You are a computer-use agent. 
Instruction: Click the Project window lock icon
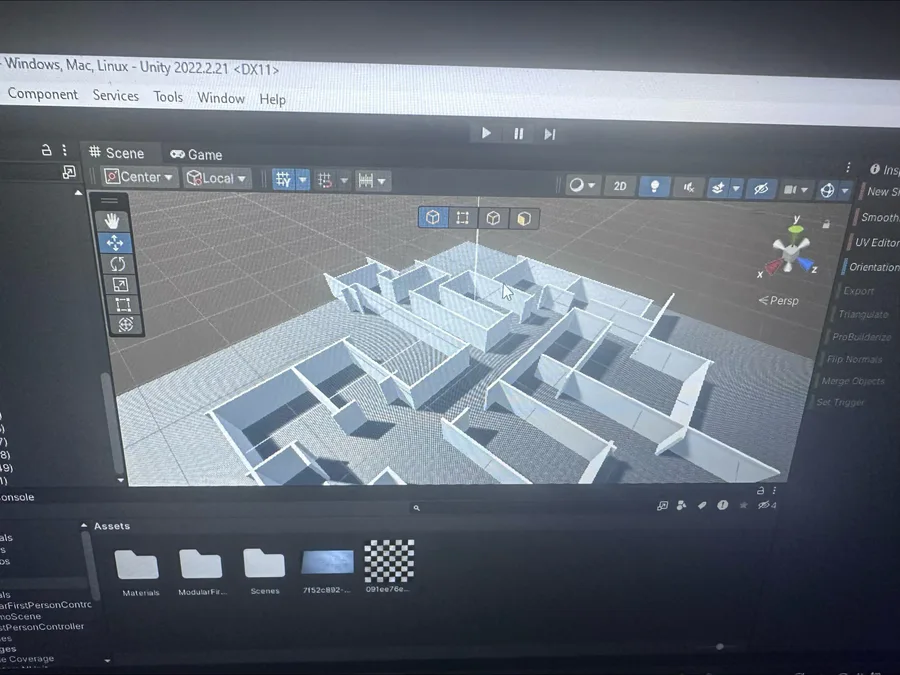click(761, 491)
